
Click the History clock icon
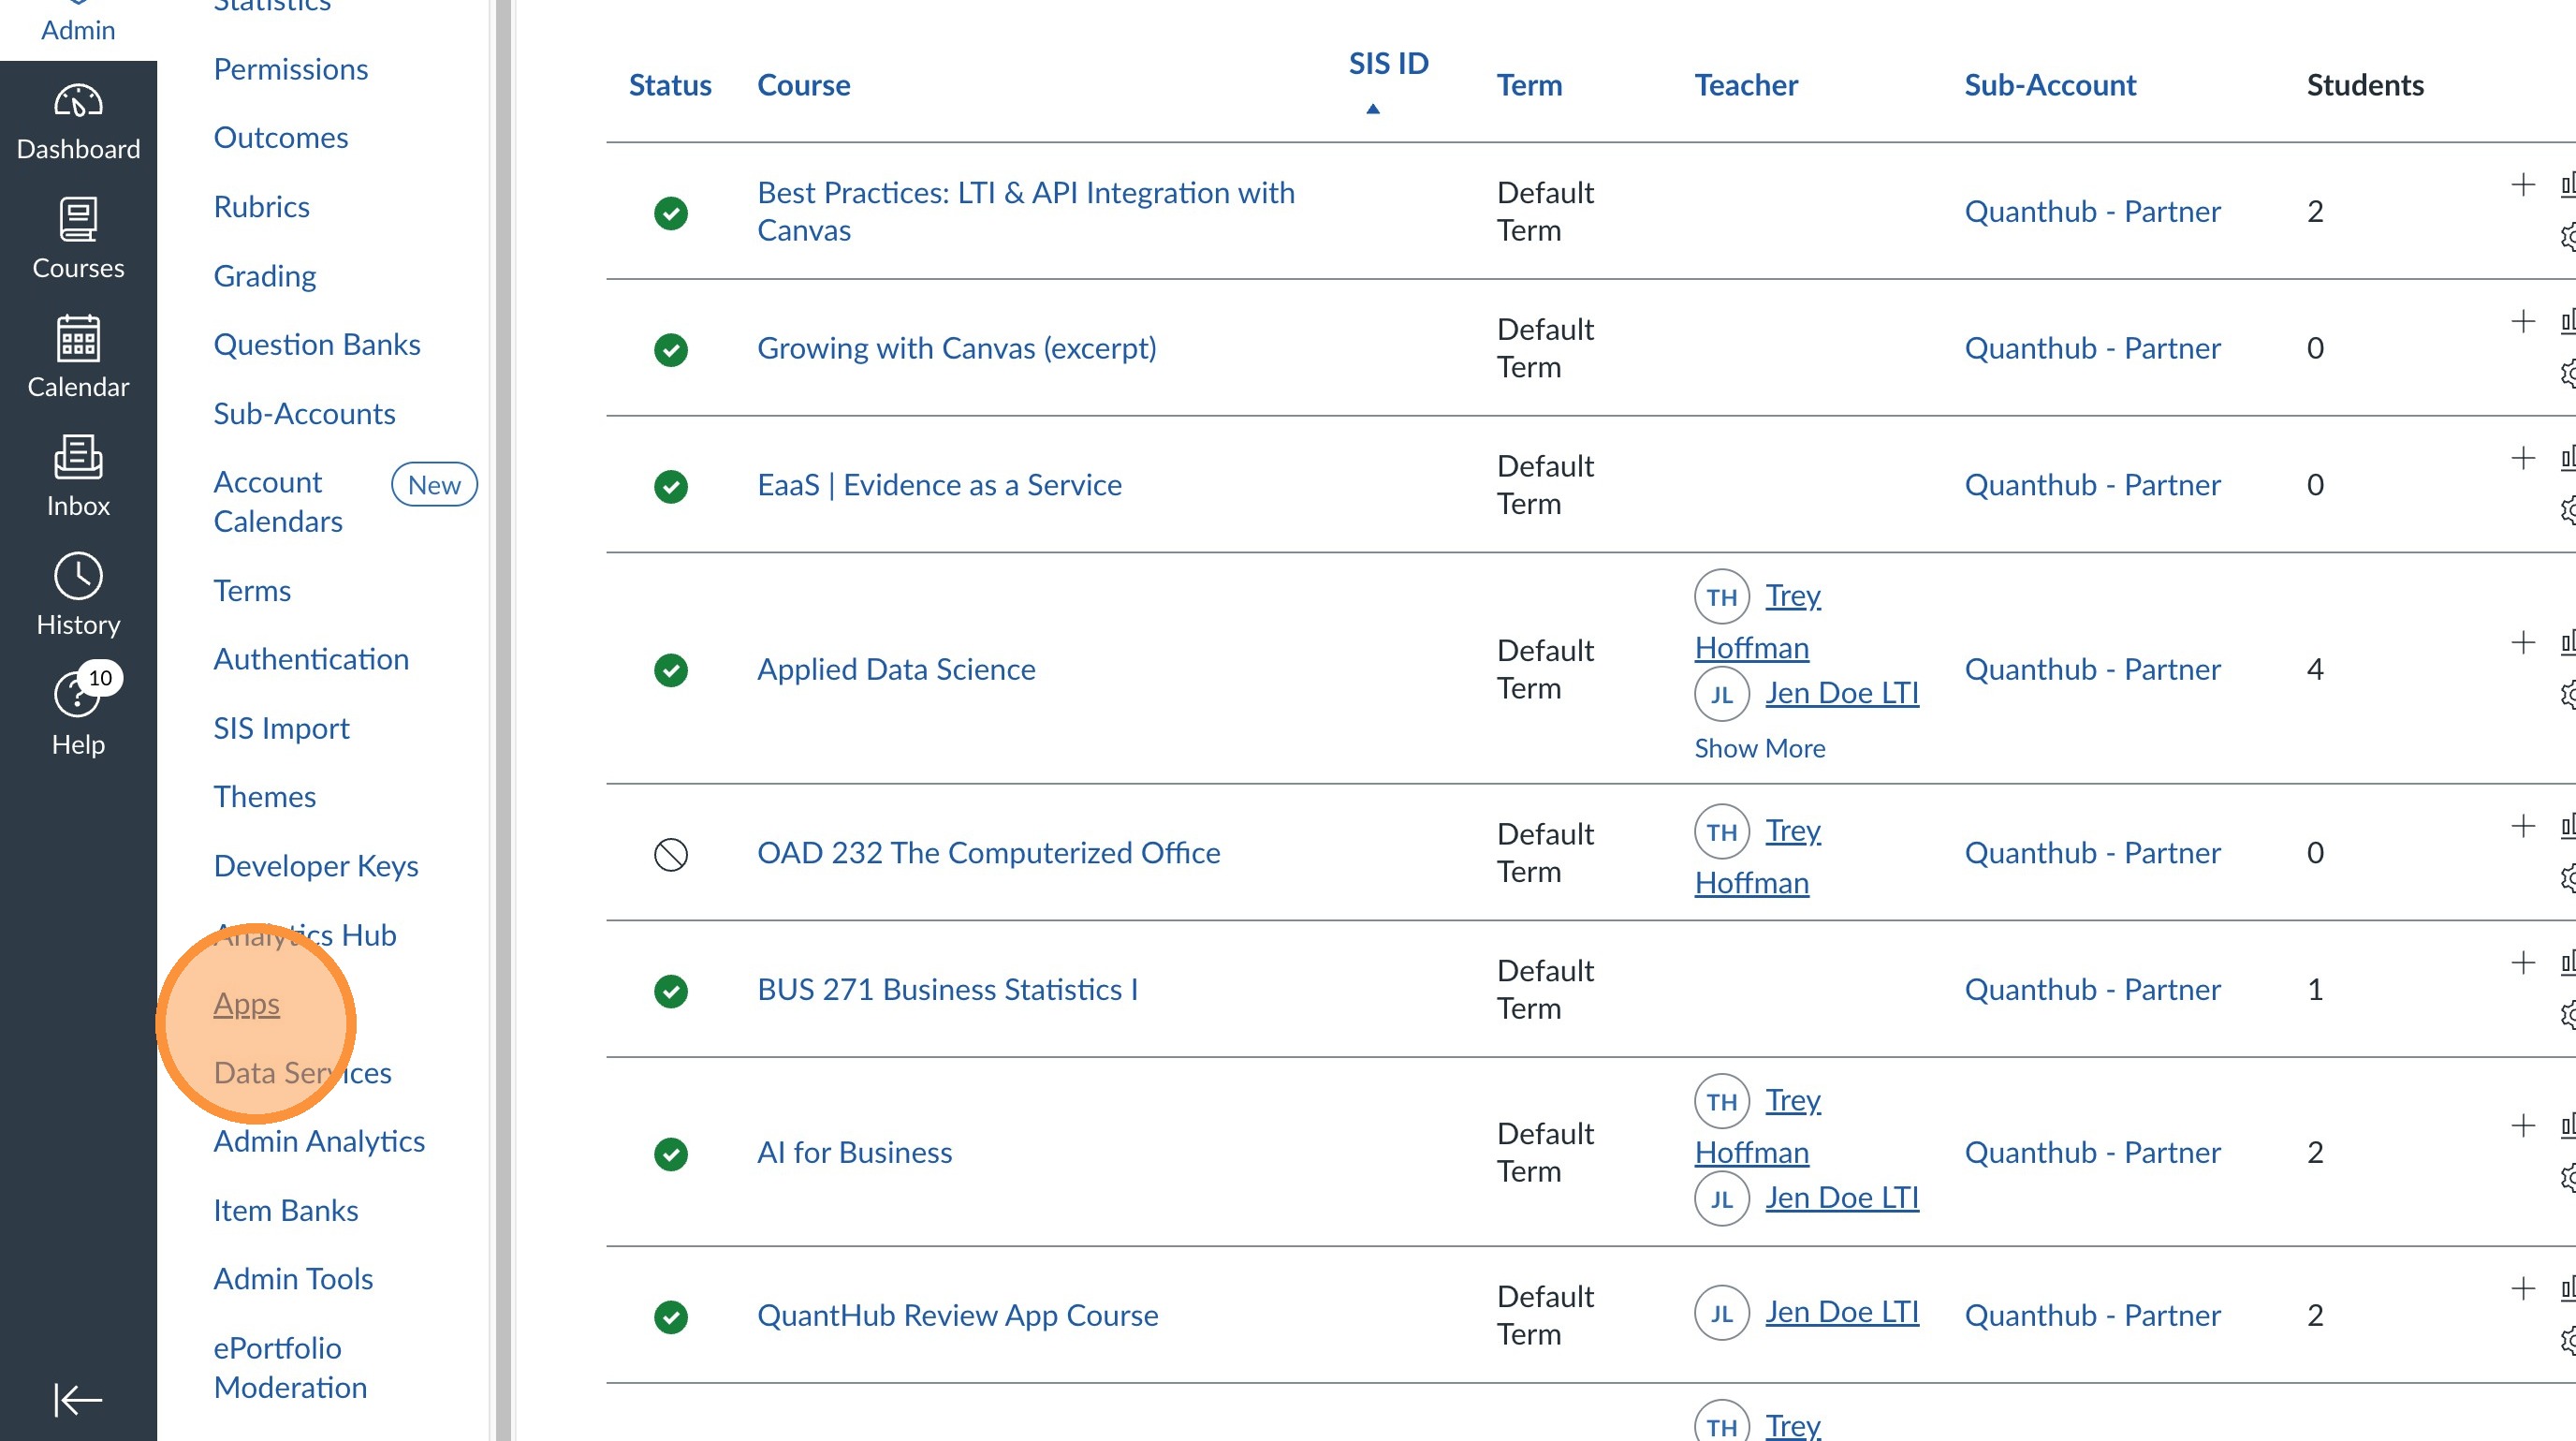pyautogui.click(x=78, y=577)
